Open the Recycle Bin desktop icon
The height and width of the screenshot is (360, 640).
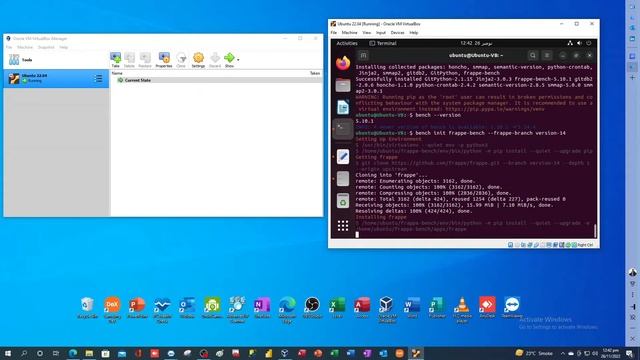(x=87, y=308)
